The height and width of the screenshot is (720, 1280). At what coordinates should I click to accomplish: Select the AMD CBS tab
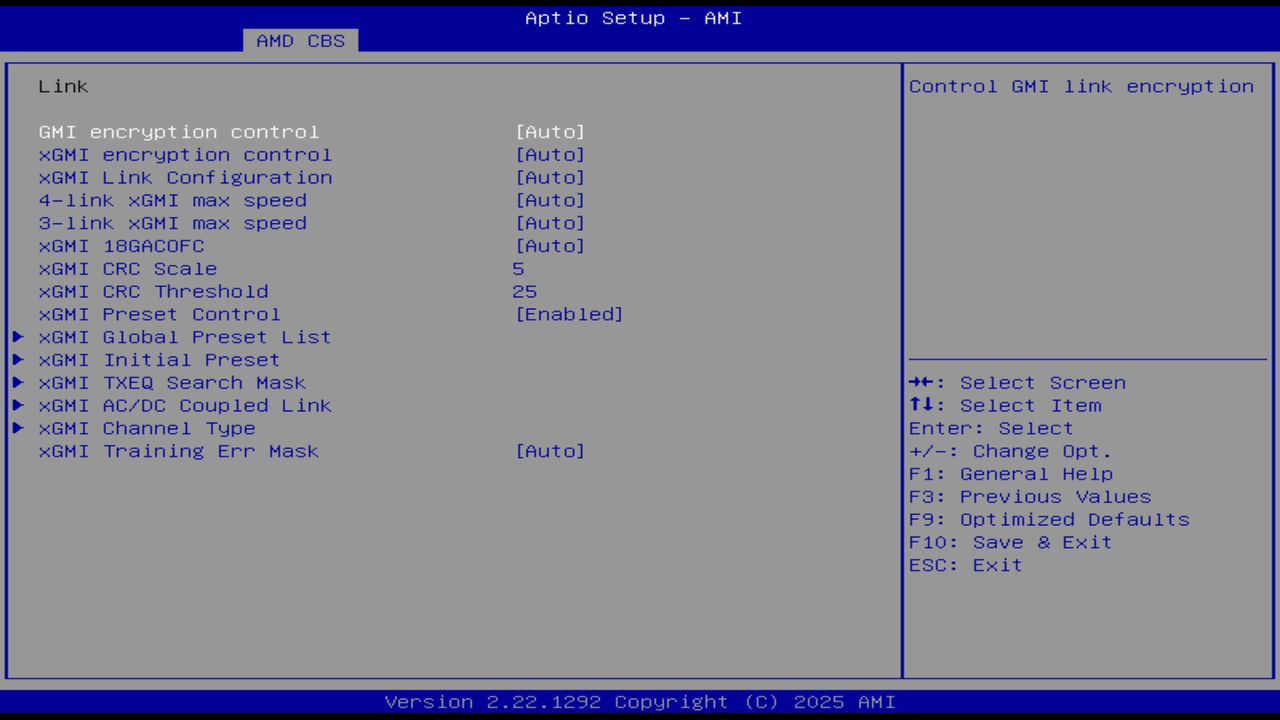(300, 41)
